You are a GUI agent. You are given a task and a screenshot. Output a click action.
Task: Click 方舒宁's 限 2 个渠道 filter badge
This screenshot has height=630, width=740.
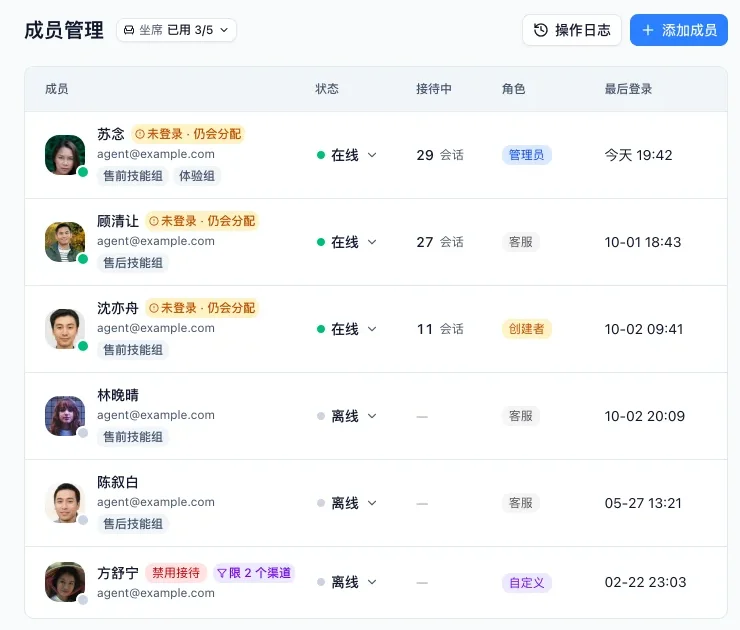(254, 573)
